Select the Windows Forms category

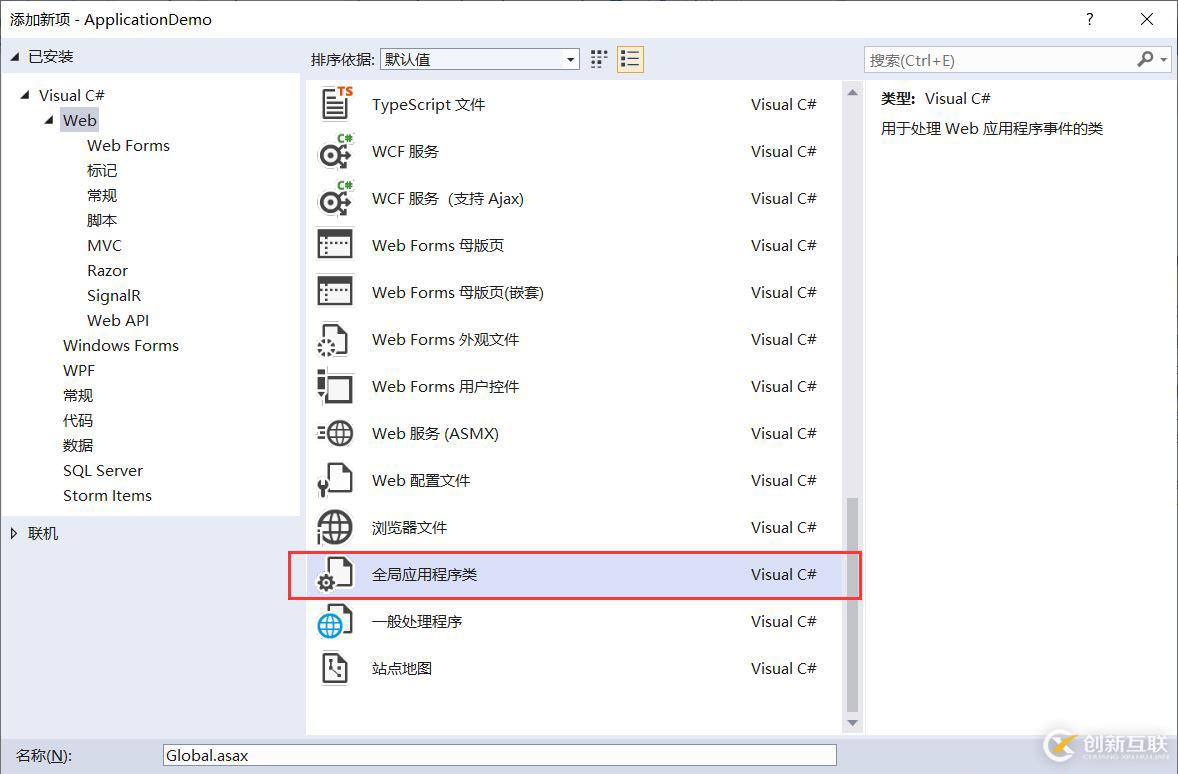pos(120,345)
